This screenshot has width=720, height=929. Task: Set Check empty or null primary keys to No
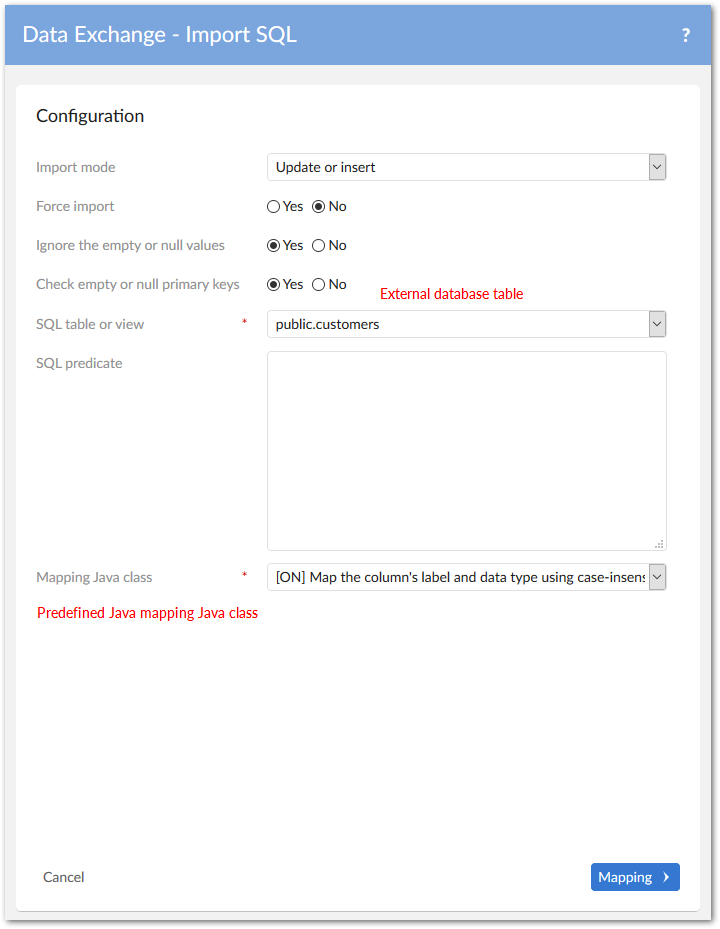point(319,285)
